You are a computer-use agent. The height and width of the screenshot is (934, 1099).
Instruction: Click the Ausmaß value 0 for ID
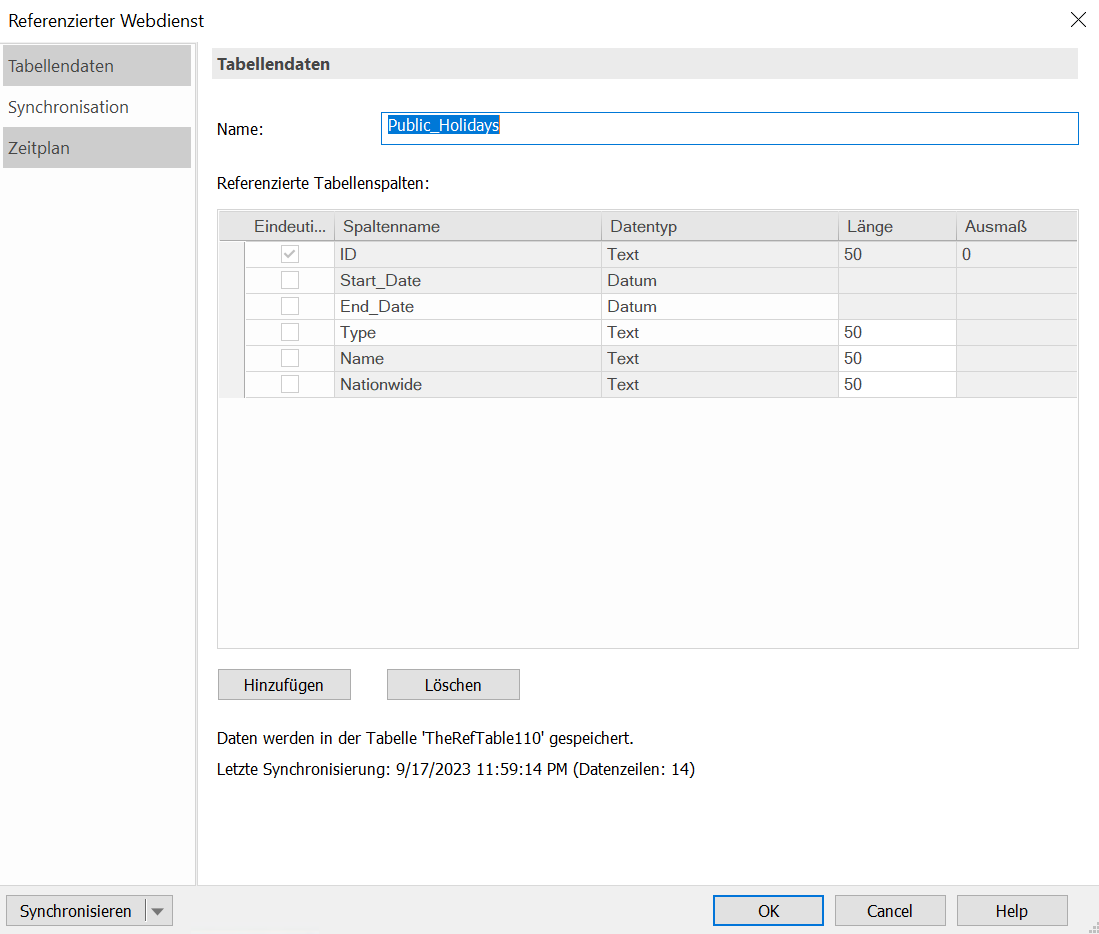click(x=1016, y=254)
